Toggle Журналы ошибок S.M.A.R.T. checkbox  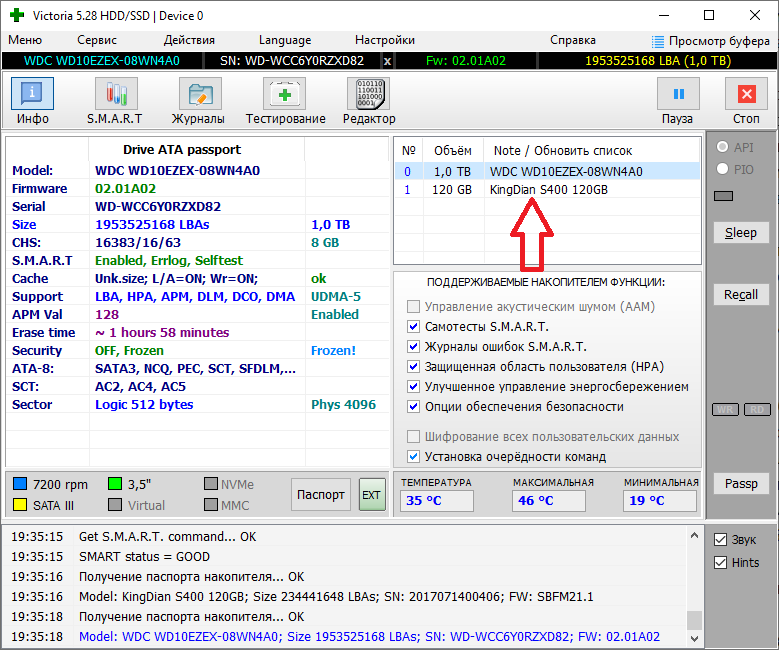coord(413,346)
